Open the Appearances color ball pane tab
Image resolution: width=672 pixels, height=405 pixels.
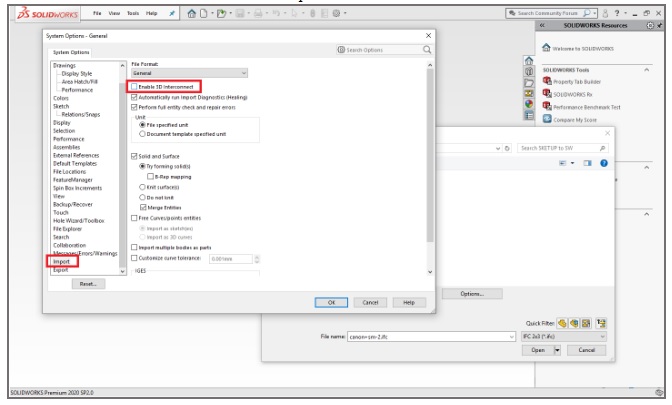tap(529, 104)
